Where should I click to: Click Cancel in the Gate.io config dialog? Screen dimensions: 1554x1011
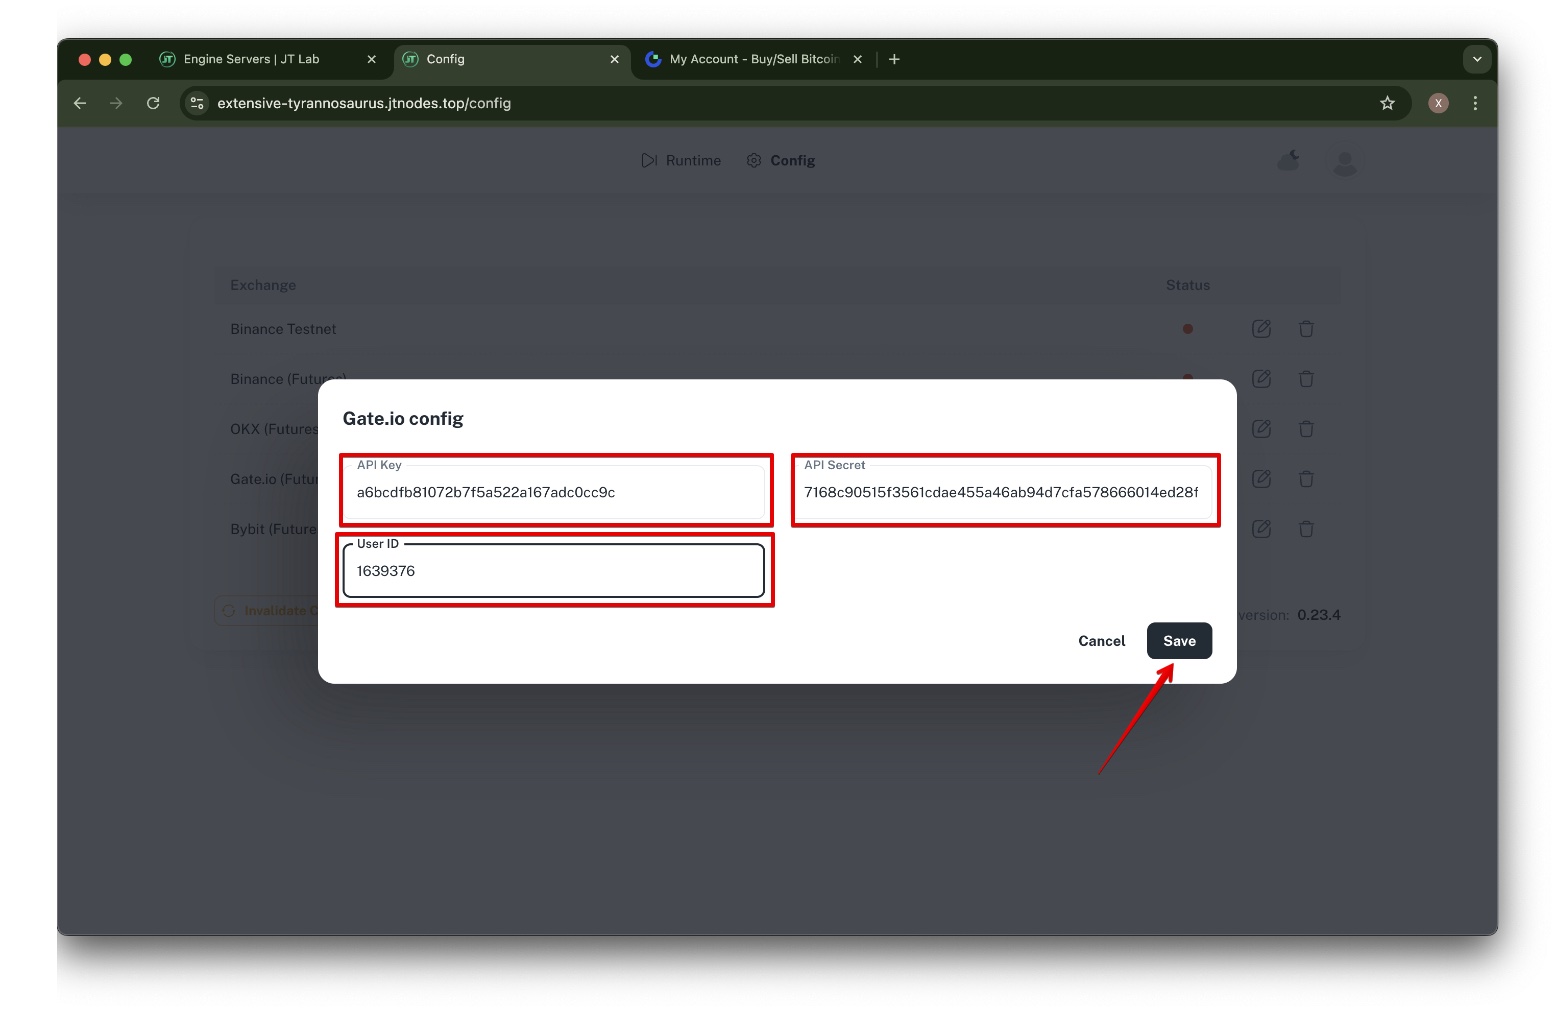coord(1101,641)
